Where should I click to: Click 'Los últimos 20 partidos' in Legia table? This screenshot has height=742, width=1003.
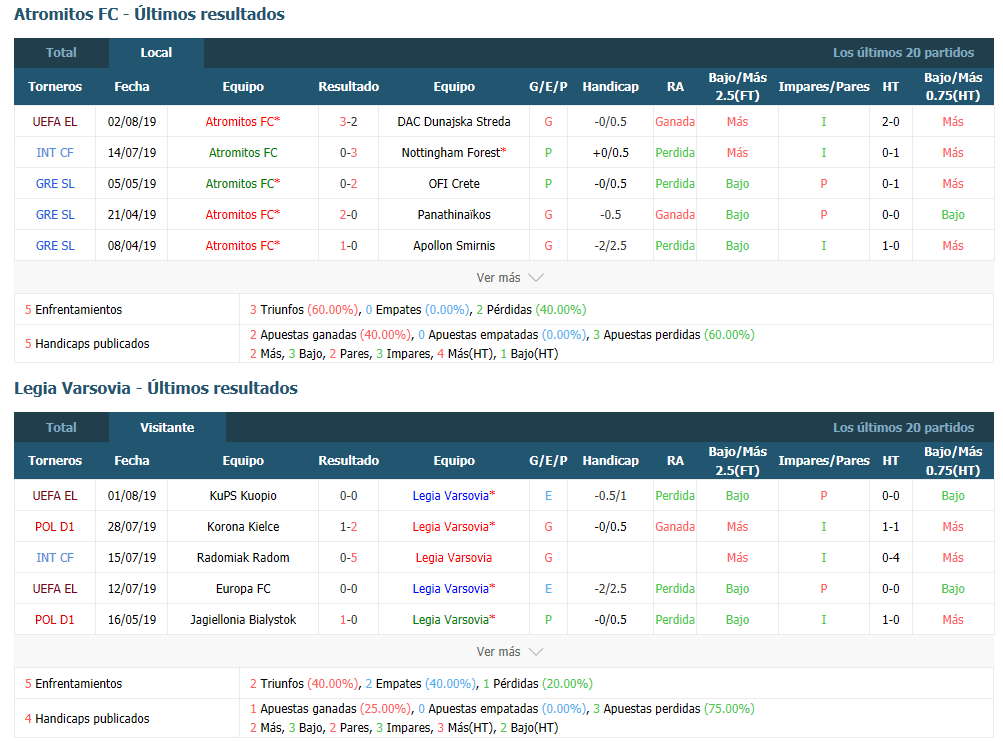(x=903, y=427)
